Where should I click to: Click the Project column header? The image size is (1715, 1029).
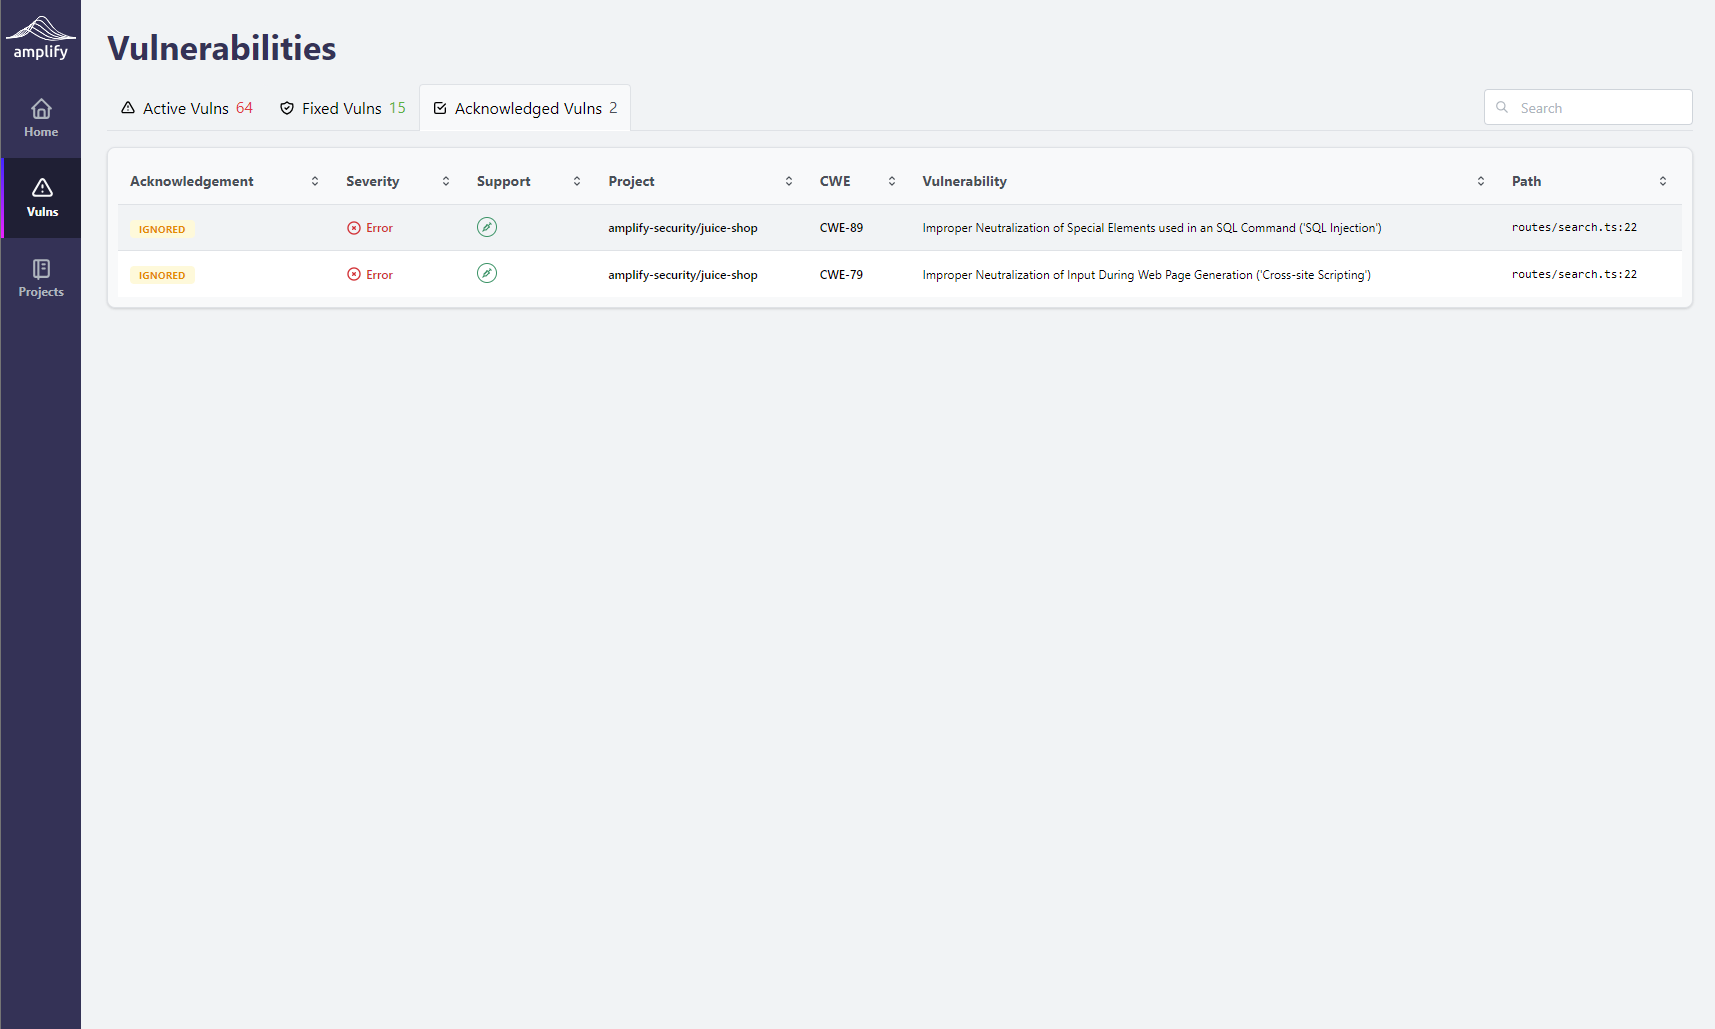point(632,181)
